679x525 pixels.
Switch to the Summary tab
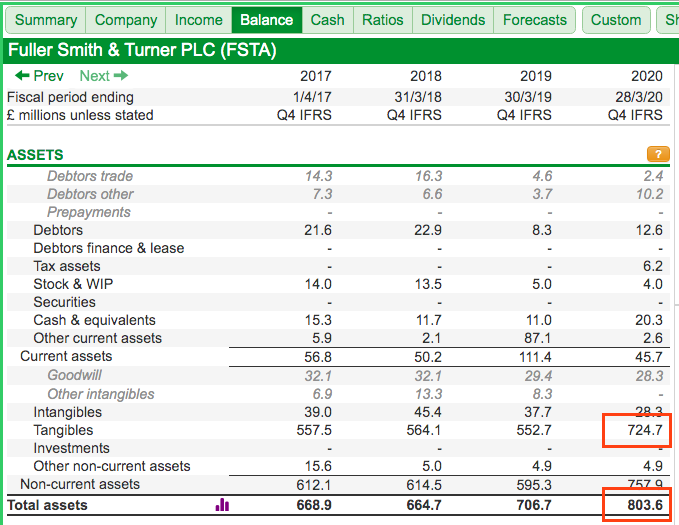tap(46, 20)
